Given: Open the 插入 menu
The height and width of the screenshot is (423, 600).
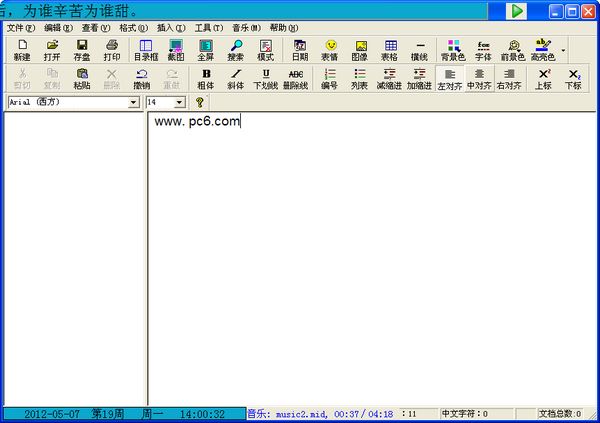Looking at the screenshot, I should pyautogui.click(x=171, y=28).
